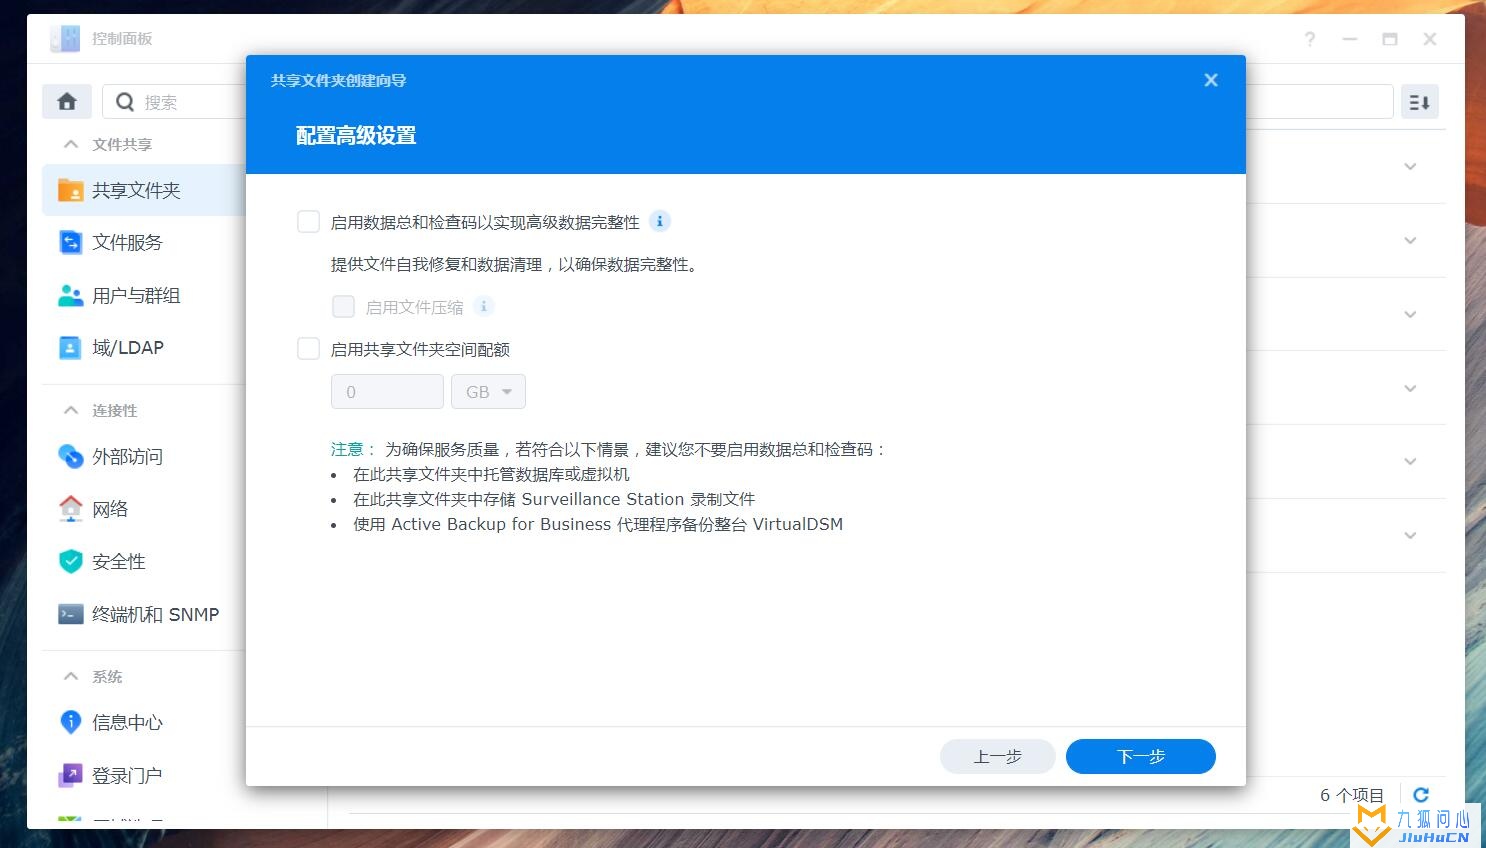Image resolution: width=1486 pixels, height=848 pixels.
Task: Open 文件服务 icon in sidebar
Action: click(70, 242)
